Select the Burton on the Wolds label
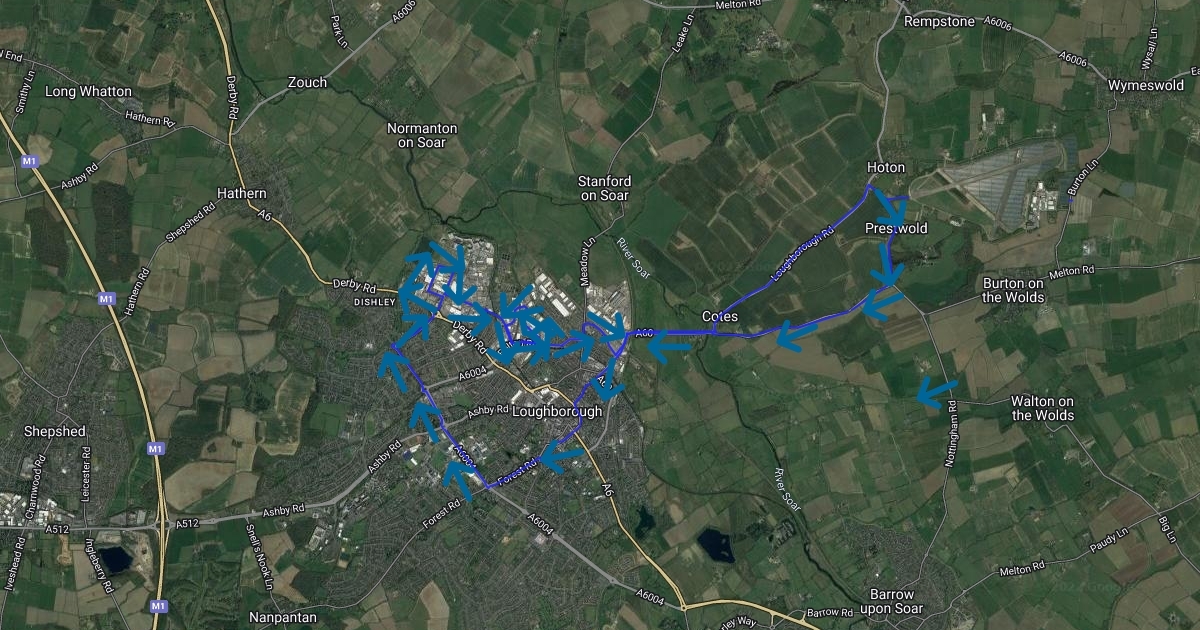 coord(1014,290)
